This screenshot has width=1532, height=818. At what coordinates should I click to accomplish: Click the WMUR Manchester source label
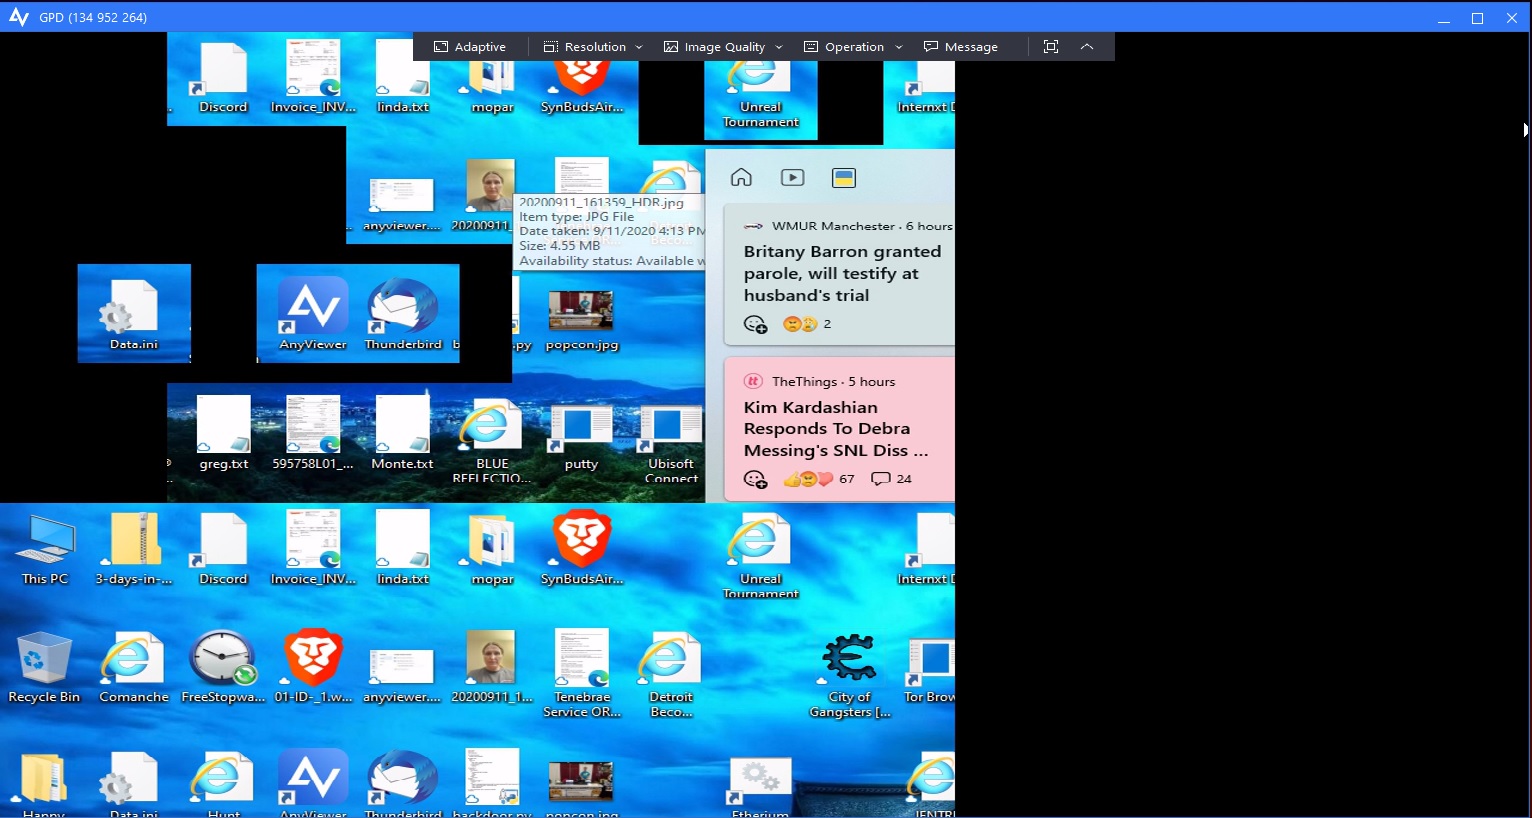point(834,226)
